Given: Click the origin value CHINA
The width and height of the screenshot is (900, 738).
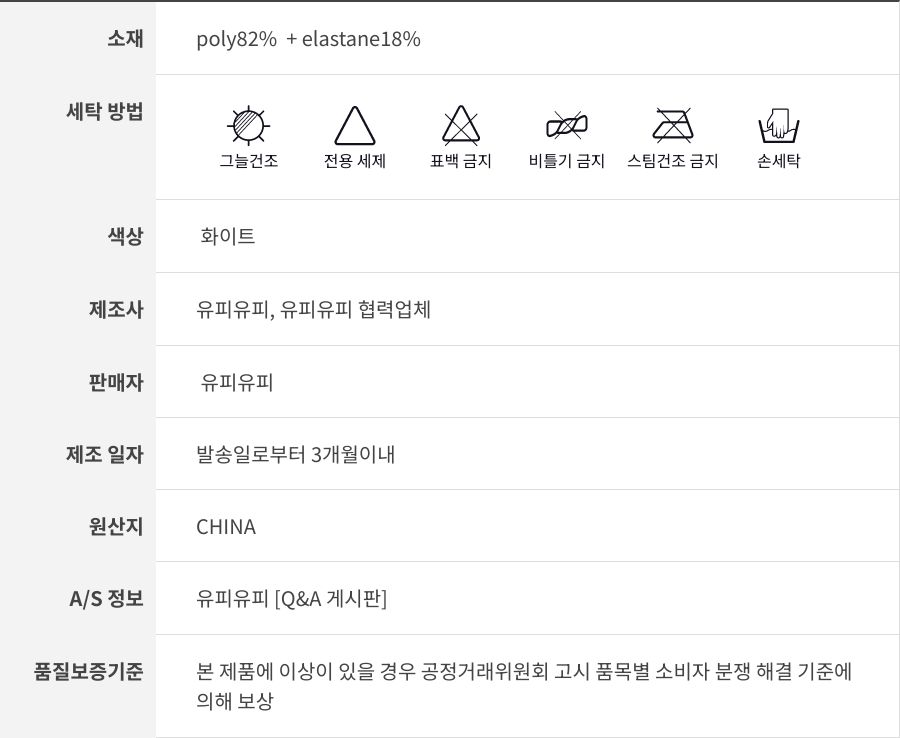Looking at the screenshot, I should [x=226, y=526].
